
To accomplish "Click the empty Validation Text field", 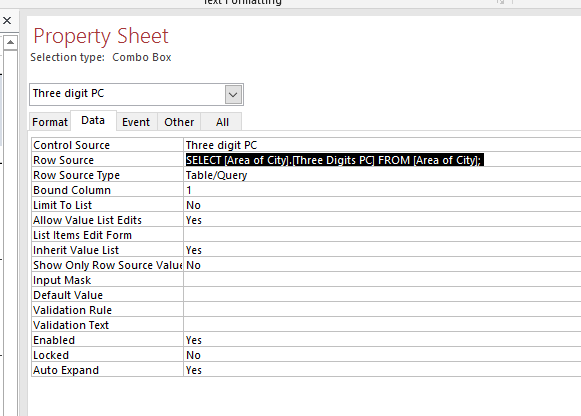I will pyautogui.click(x=382, y=325).
